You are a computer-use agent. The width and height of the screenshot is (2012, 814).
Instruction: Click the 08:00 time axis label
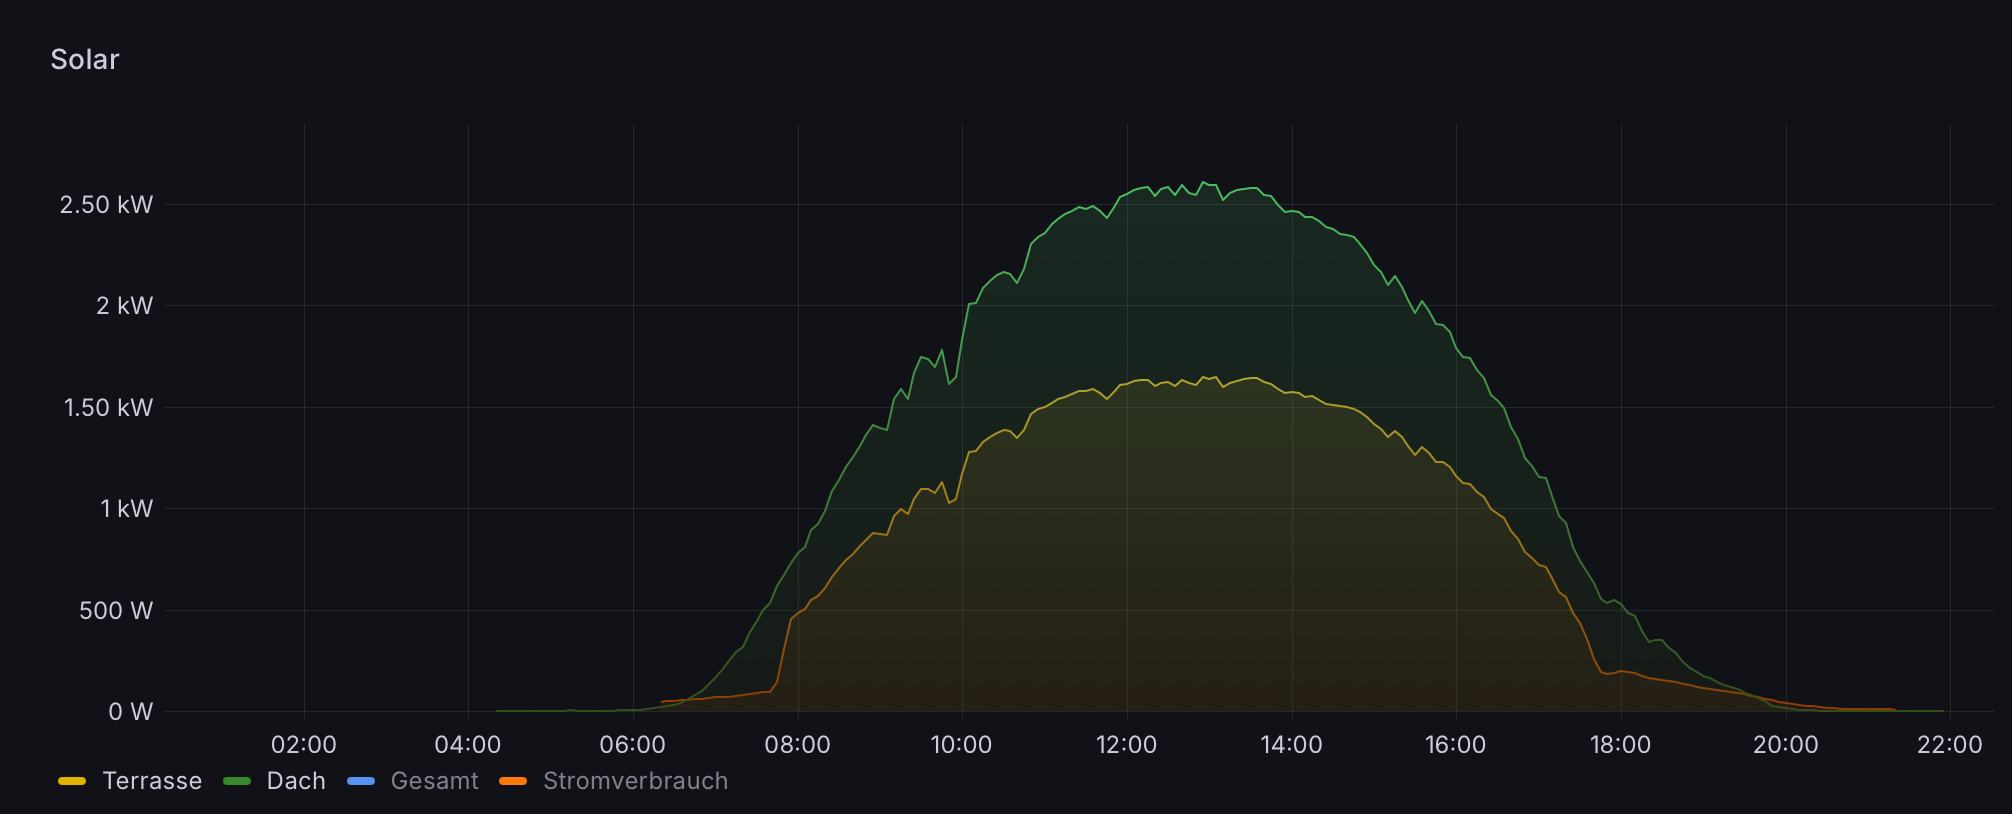(x=797, y=745)
